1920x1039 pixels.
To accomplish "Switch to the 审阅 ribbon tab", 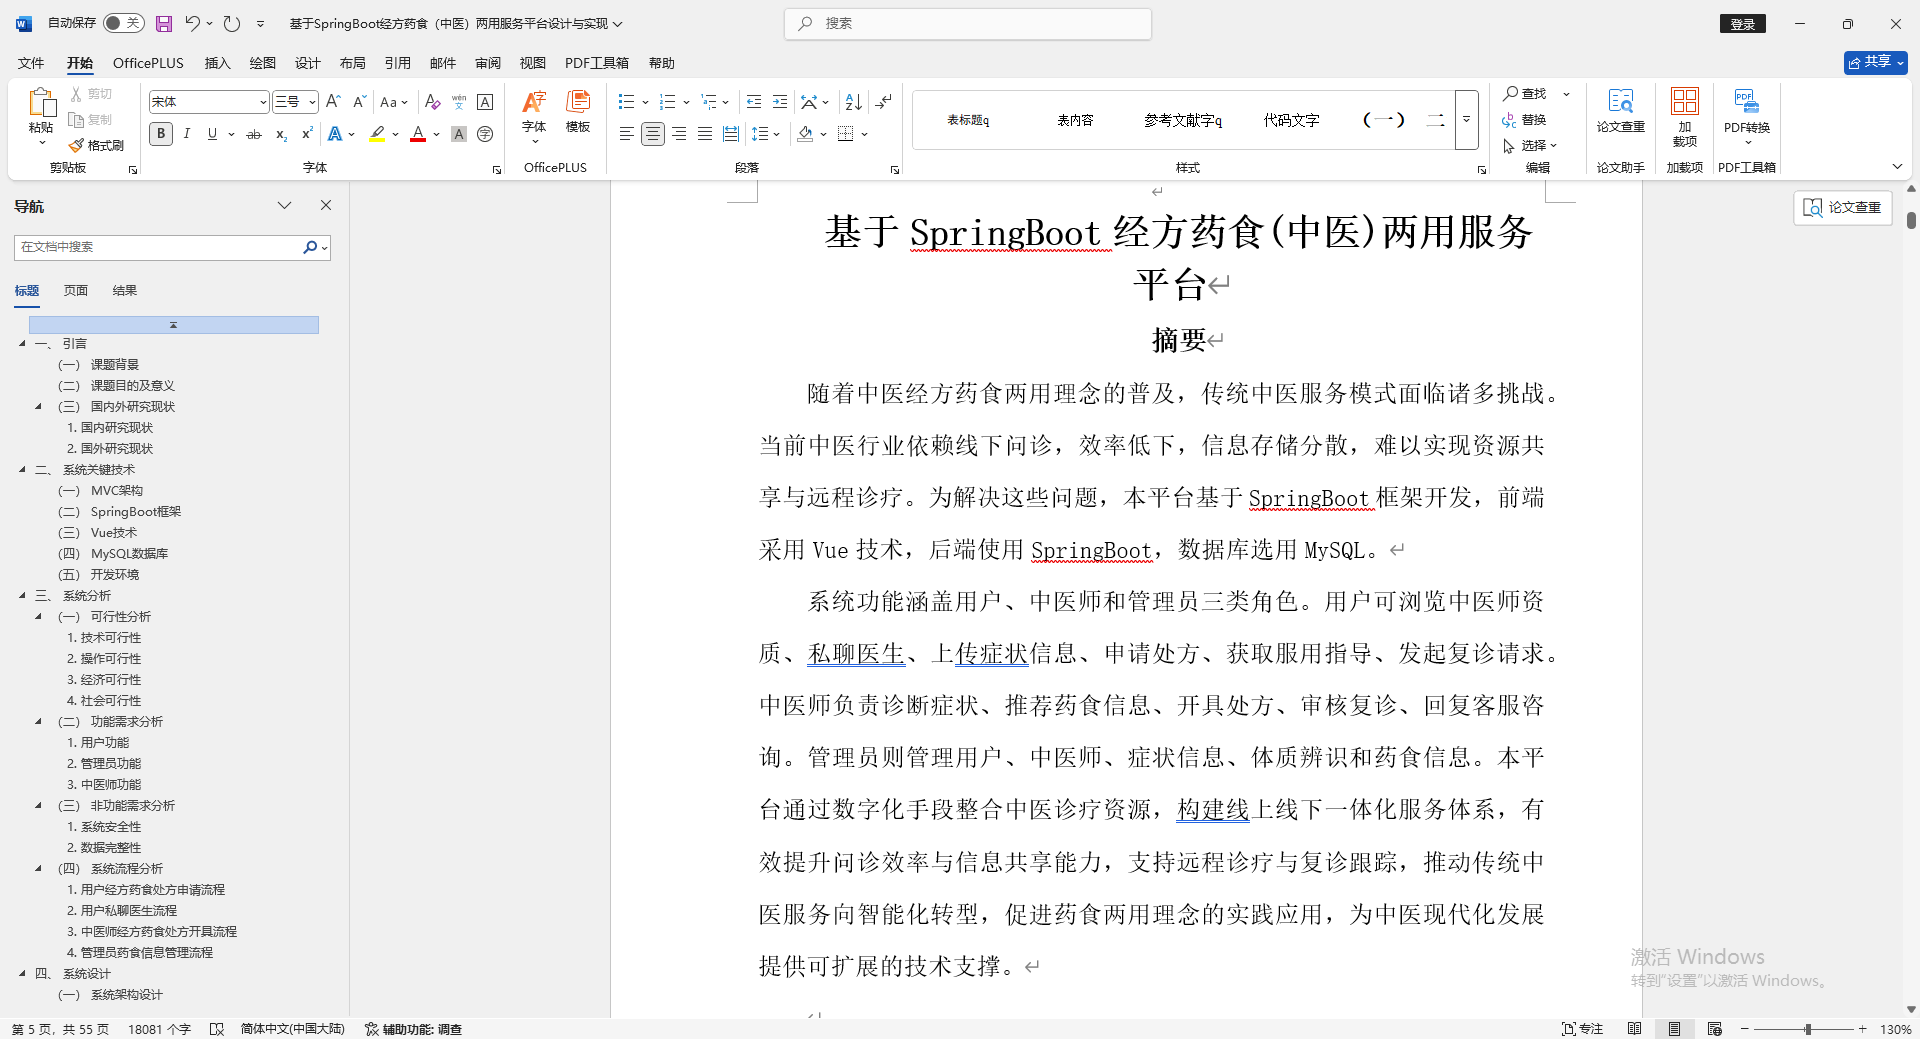I will (488, 63).
